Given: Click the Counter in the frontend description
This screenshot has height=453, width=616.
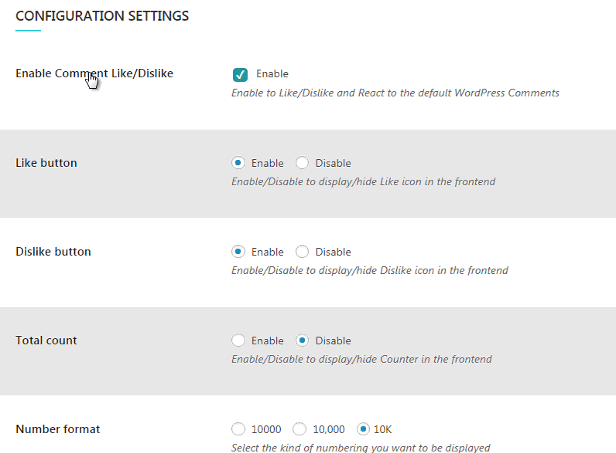Looking at the screenshot, I should coord(361,359).
